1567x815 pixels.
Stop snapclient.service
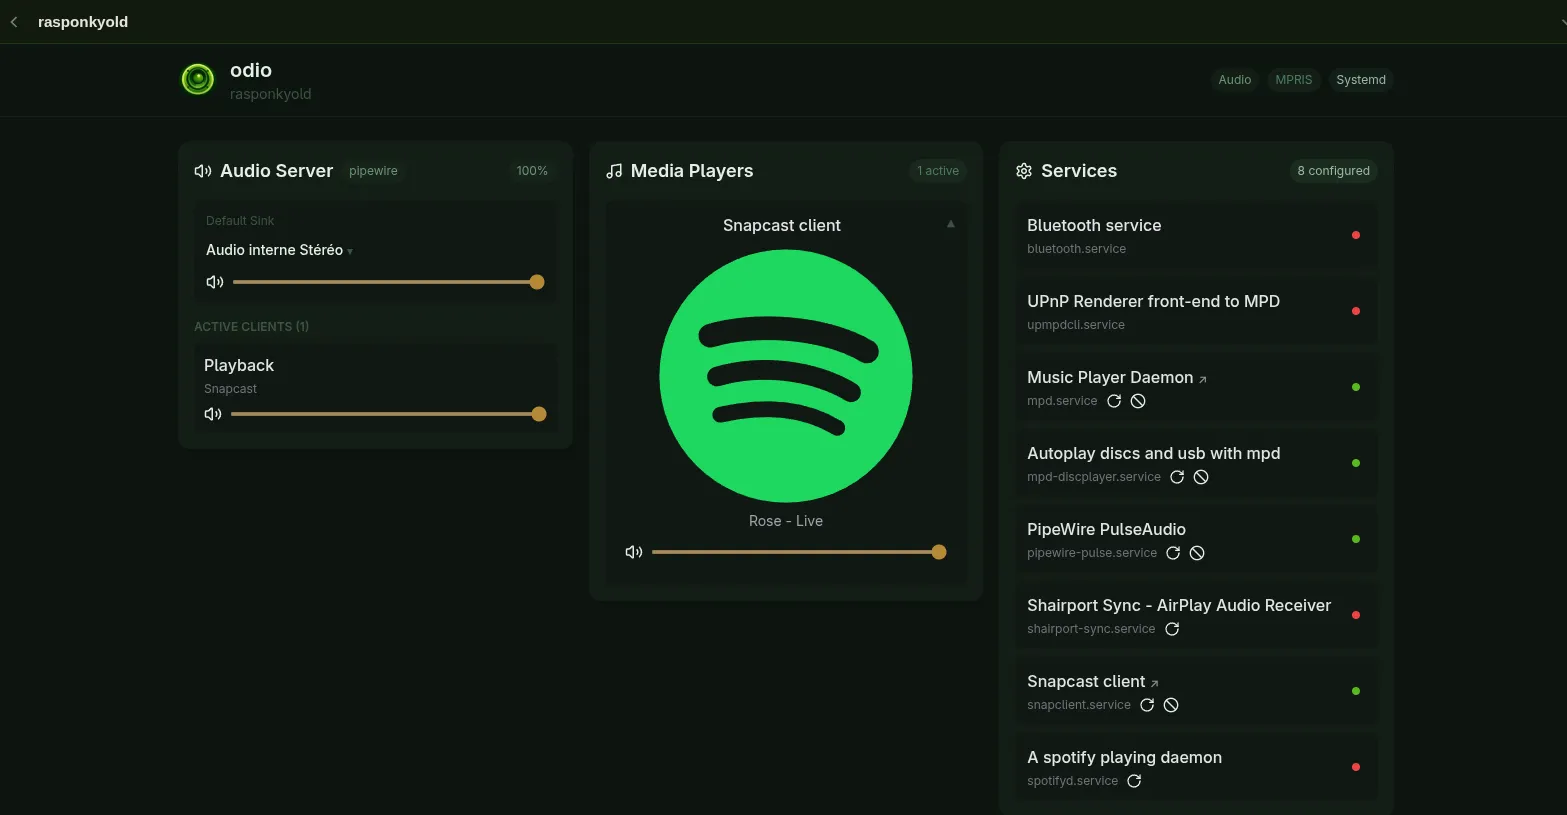point(1171,705)
